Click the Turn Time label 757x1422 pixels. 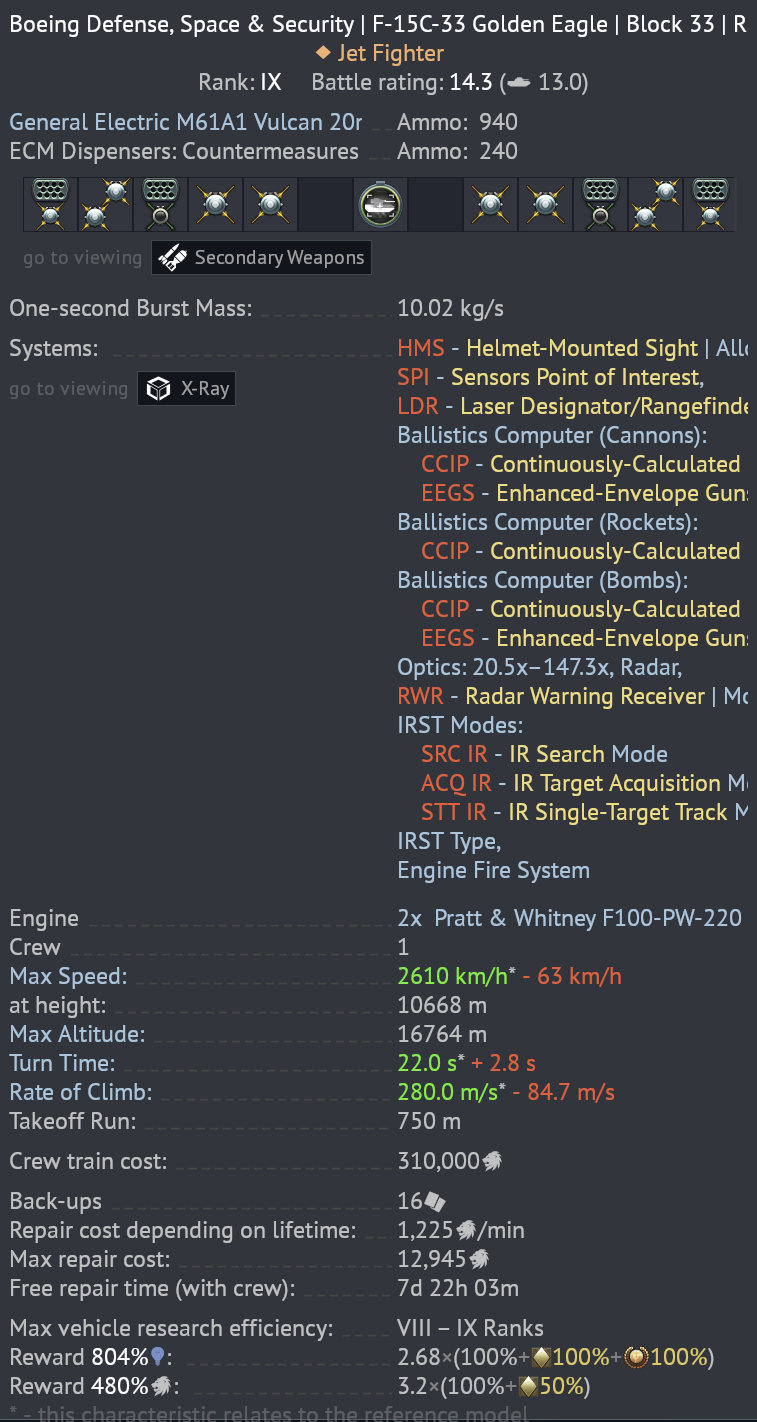62,1063
